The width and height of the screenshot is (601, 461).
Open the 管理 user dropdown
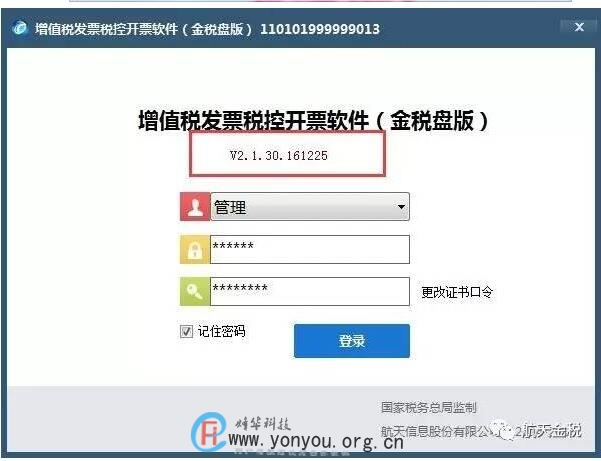(310, 207)
